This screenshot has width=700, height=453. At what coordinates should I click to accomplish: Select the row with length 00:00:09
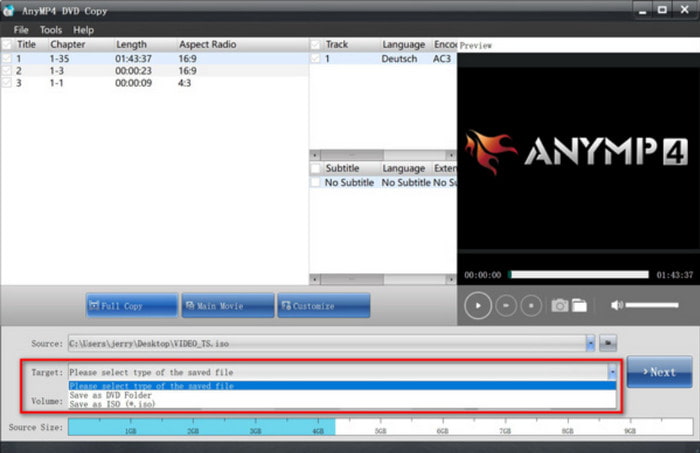154,83
